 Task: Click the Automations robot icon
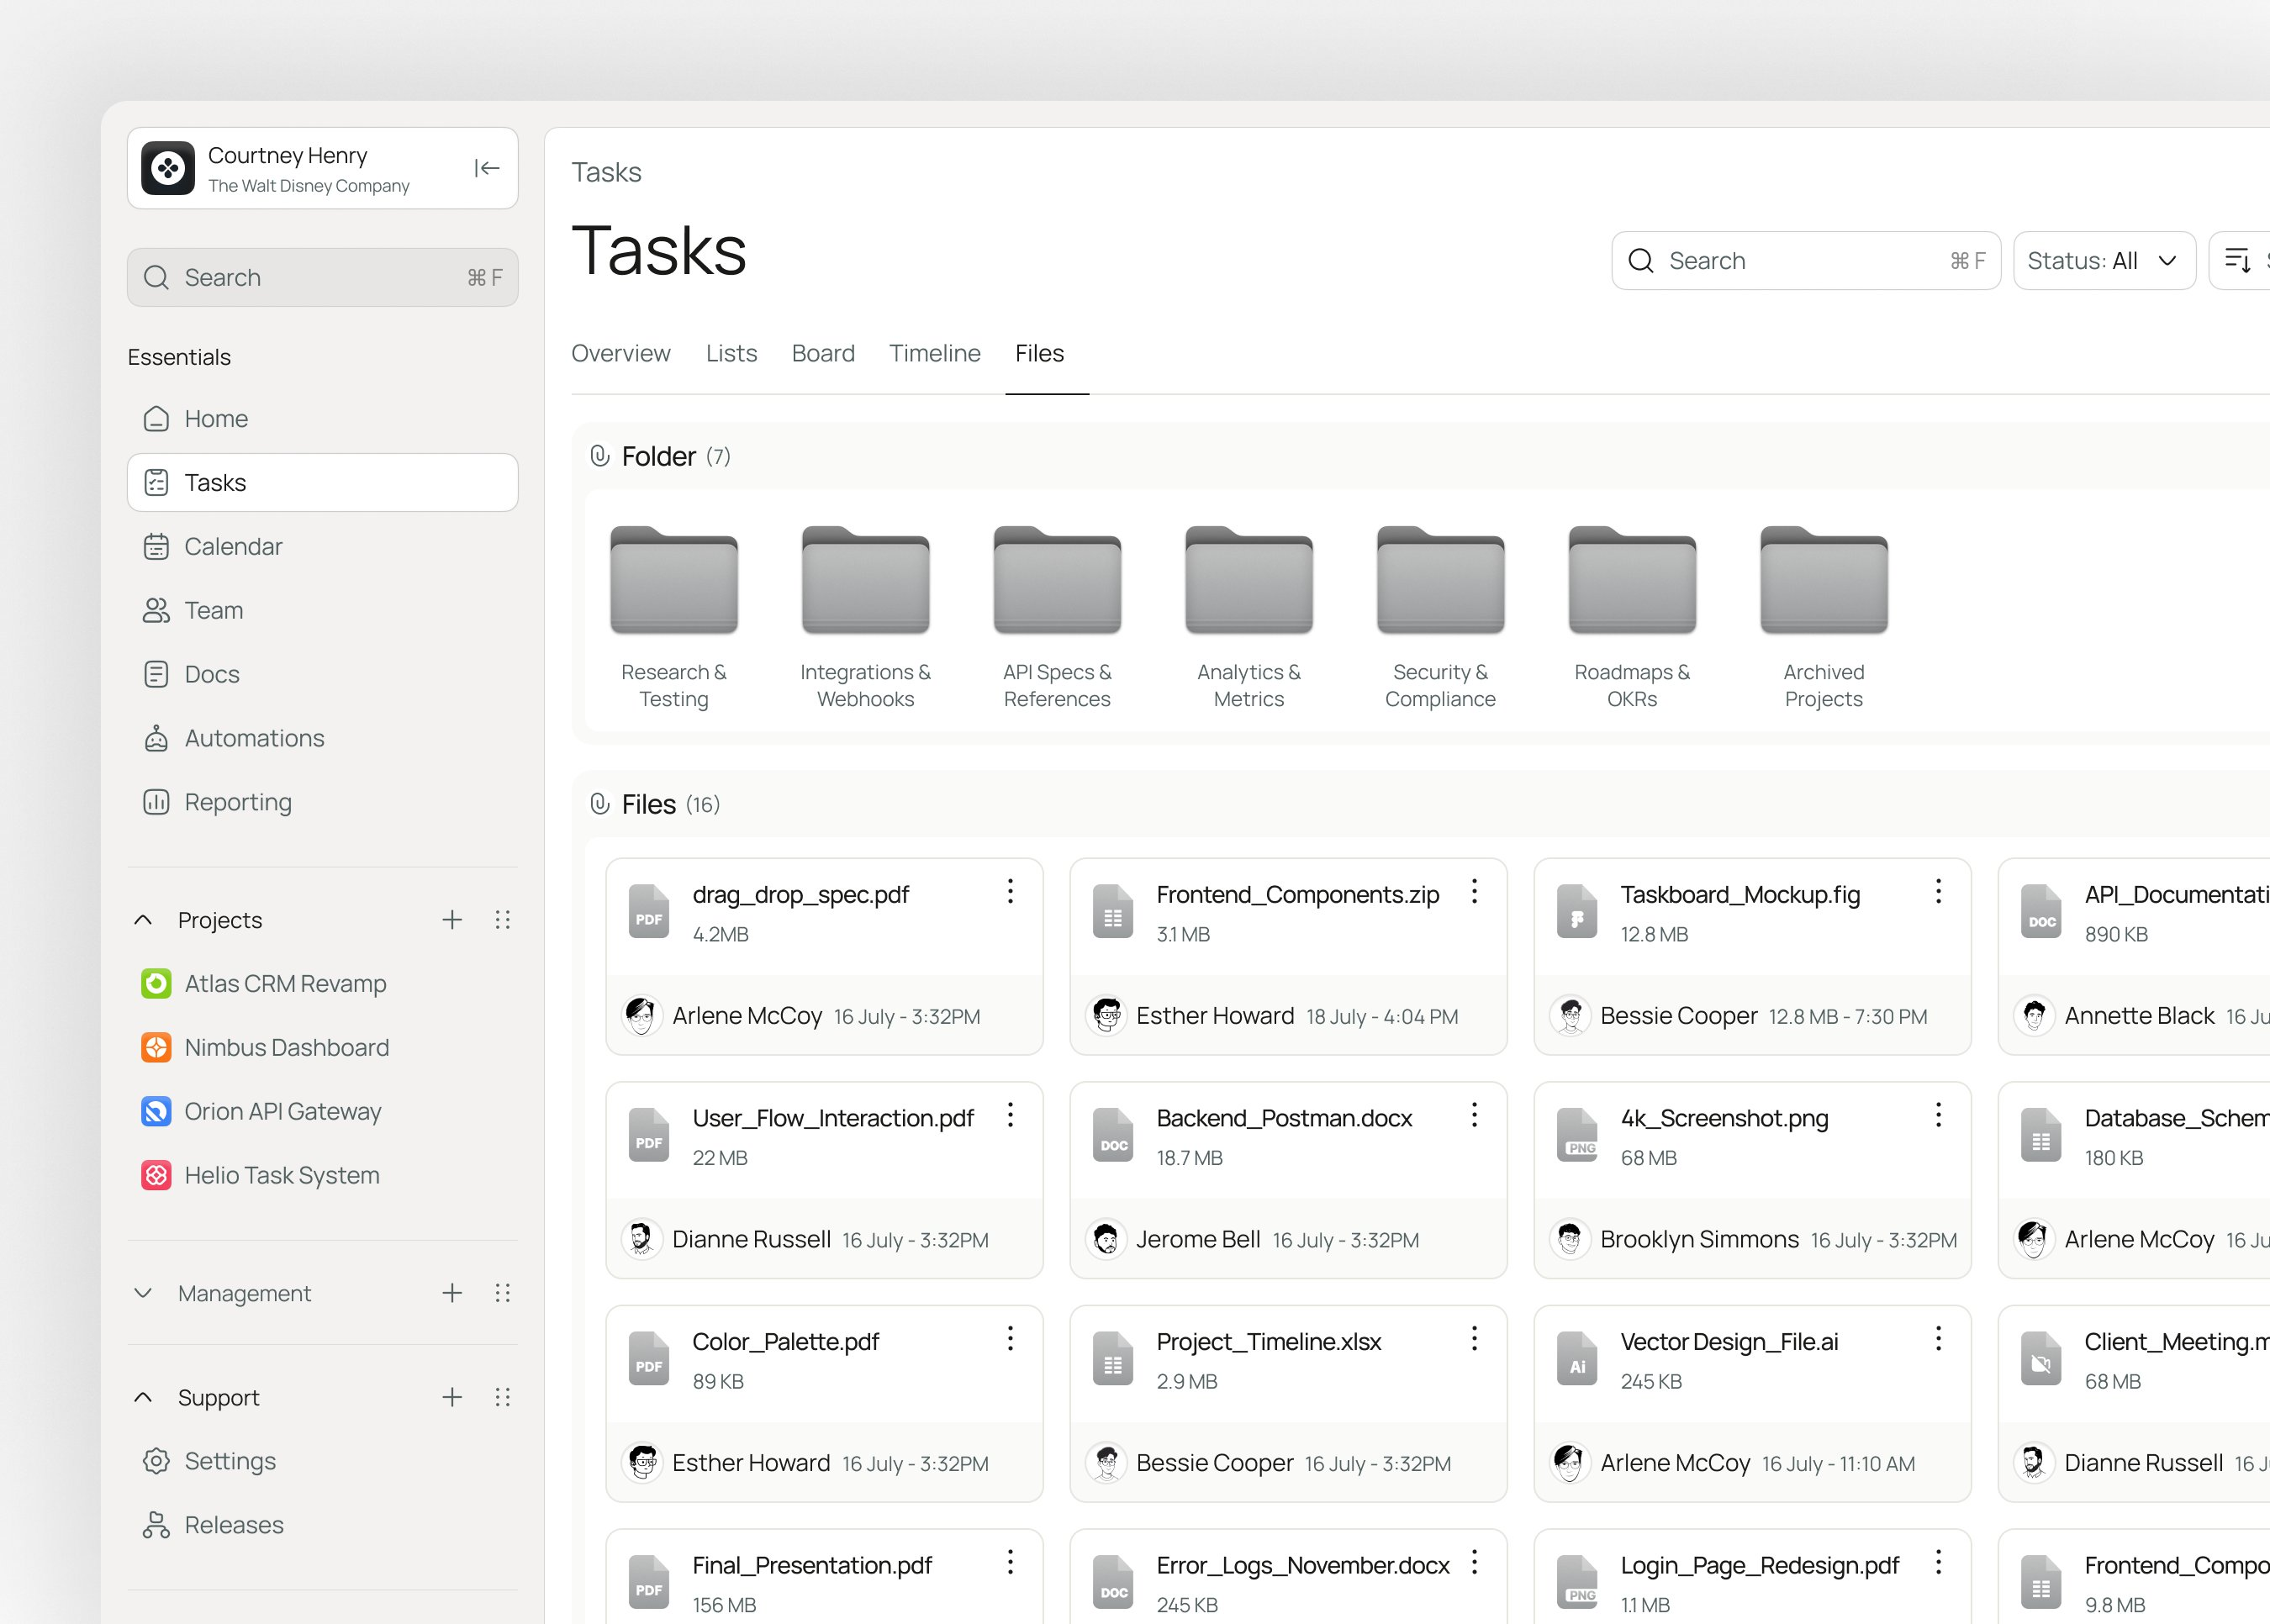click(156, 739)
